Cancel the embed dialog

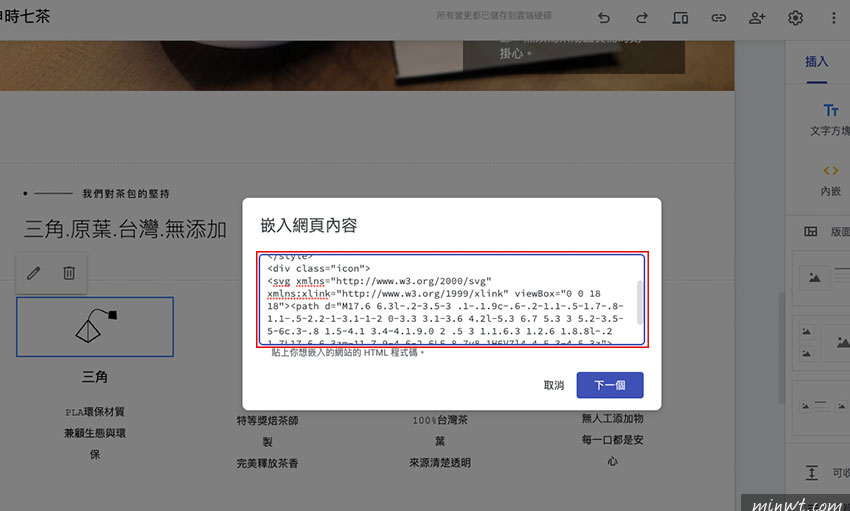point(554,385)
